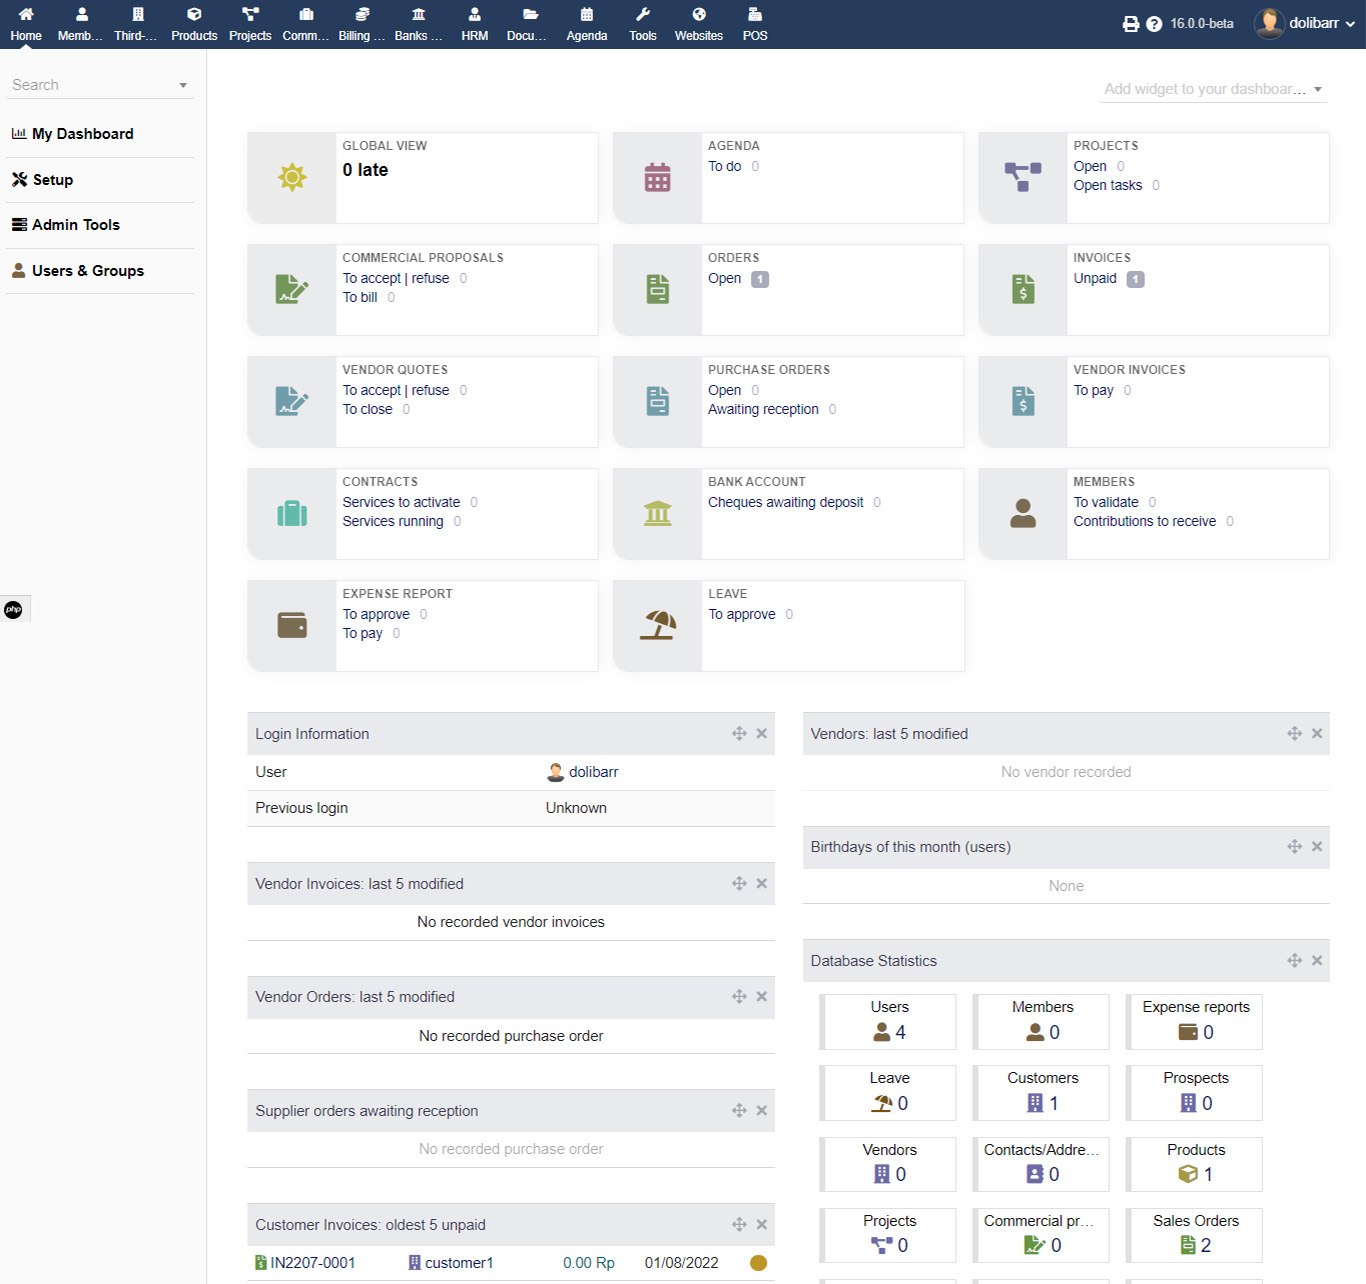Click the Leave beach umbrella icon
Image resolution: width=1366 pixels, height=1284 pixels.
pyautogui.click(x=657, y=626)
